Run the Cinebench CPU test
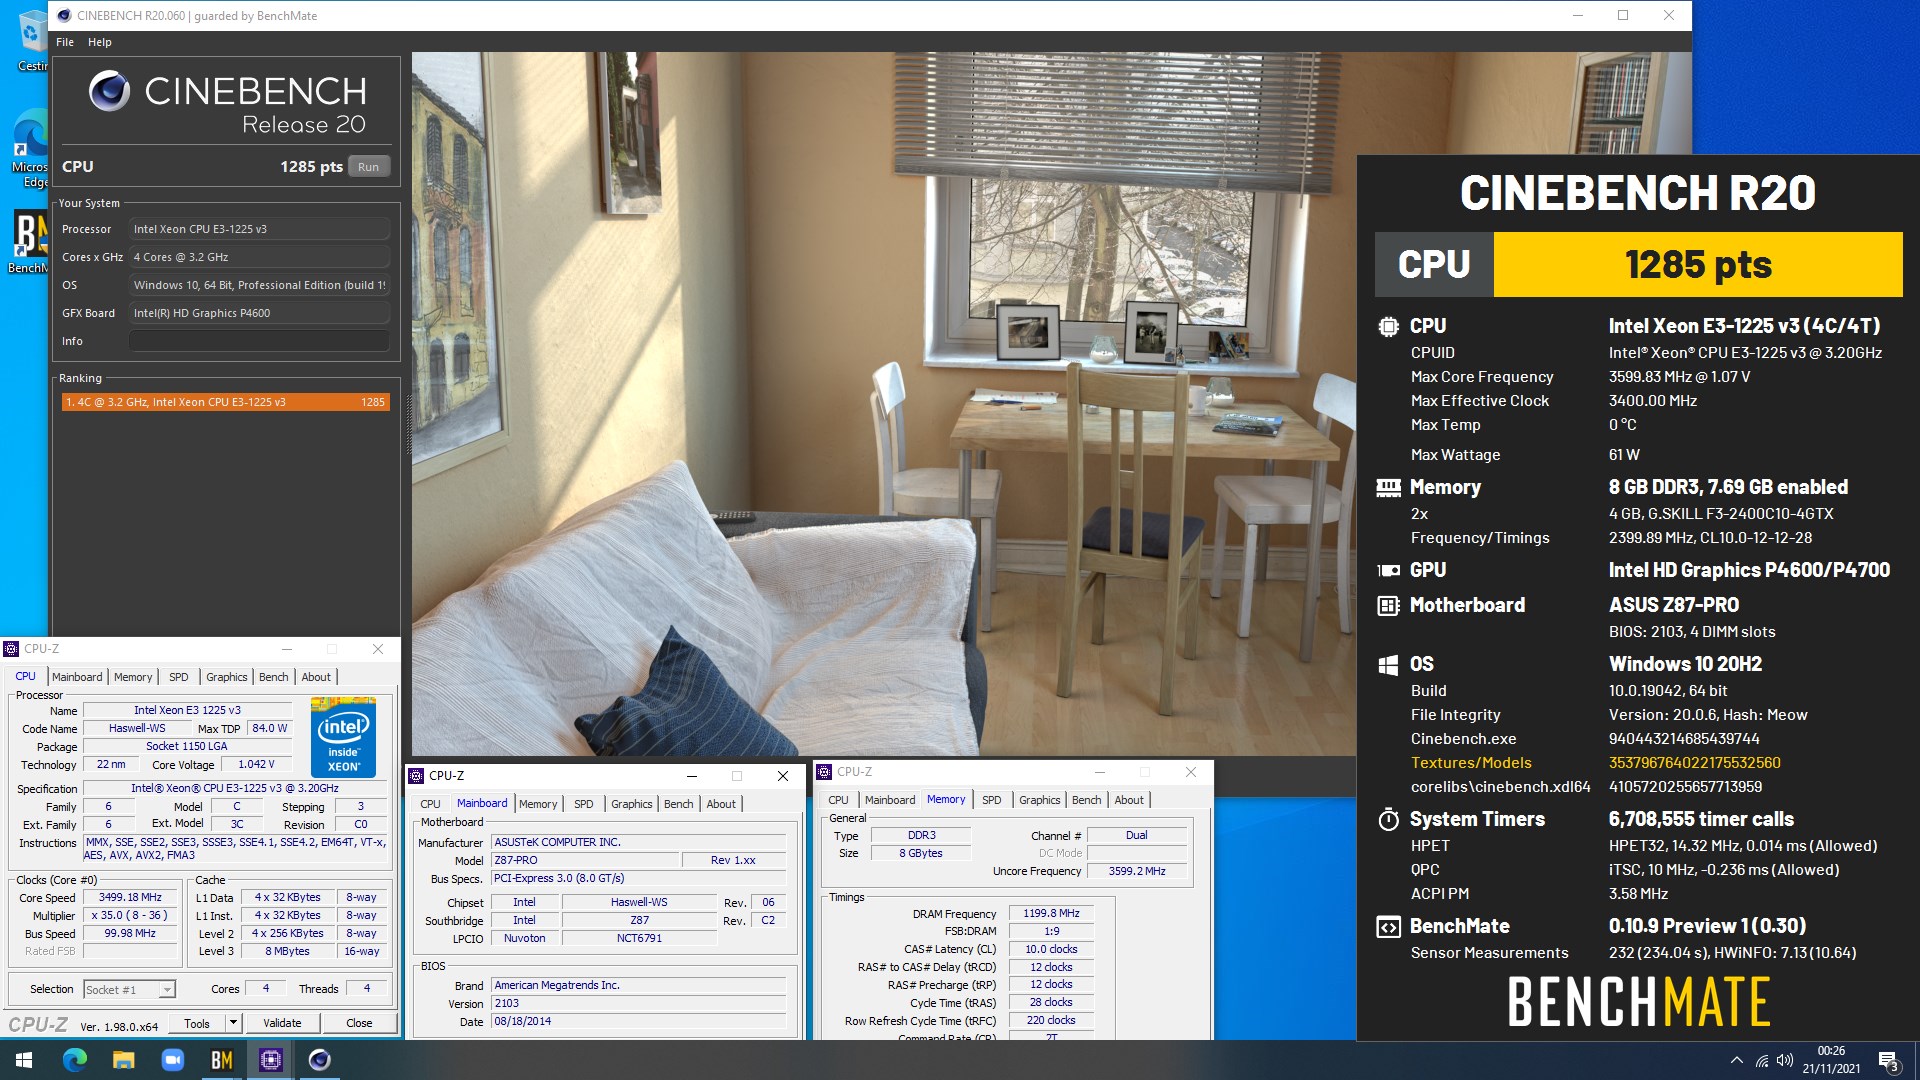The height and width of the screenshot is (1080, 1920). tap(368, 167)
